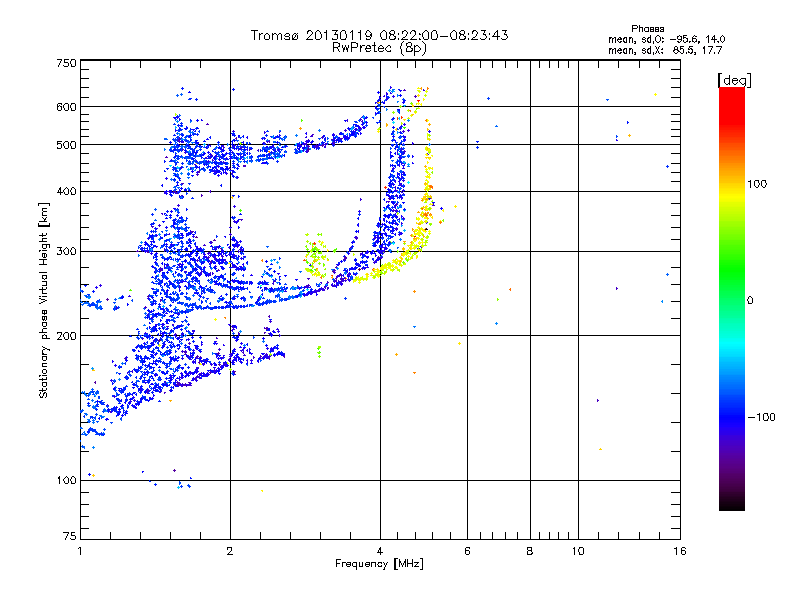Click the y-axis tick label '500'
The height and width of the screenshot is (600, 800).
(x=66, y=145)
